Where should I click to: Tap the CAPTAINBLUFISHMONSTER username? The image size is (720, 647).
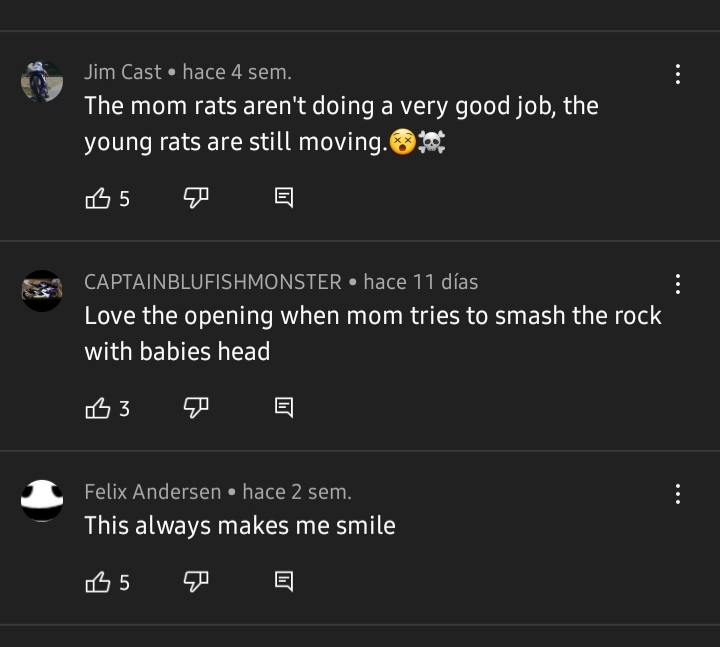tap(212, 282)
